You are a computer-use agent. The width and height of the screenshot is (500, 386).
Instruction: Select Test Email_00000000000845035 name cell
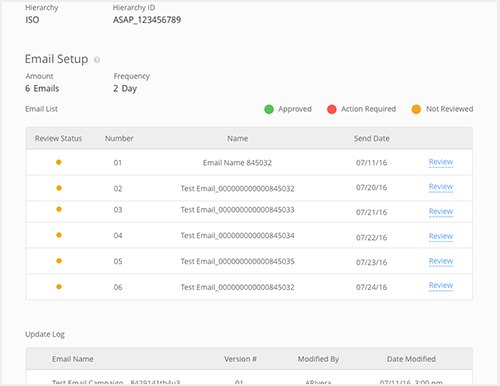click(x=237, y=261)
